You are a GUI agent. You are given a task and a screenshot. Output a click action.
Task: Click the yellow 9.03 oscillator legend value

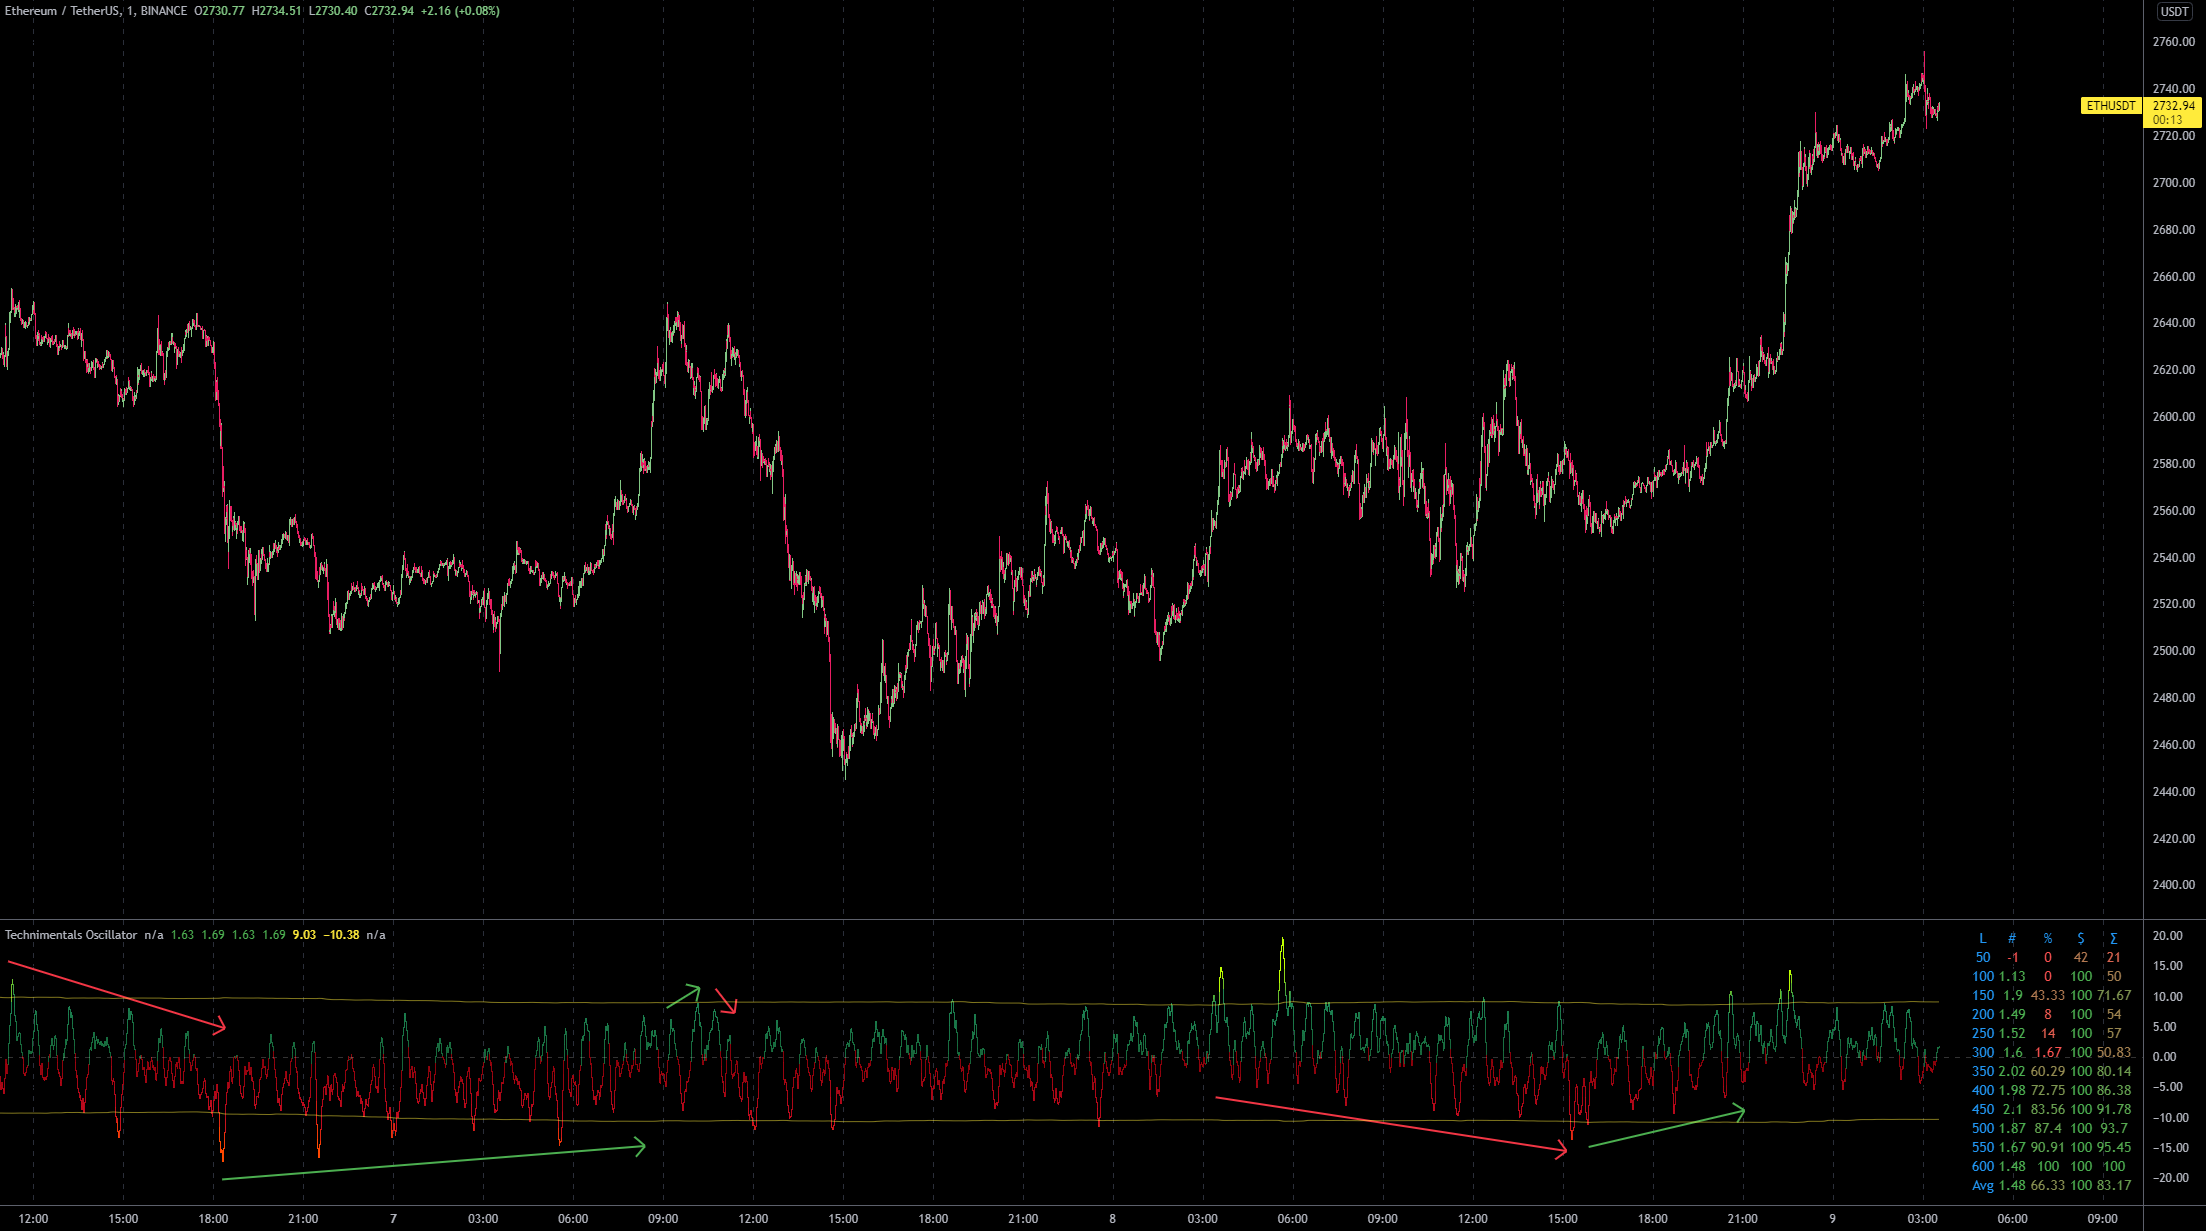point(303,935)
